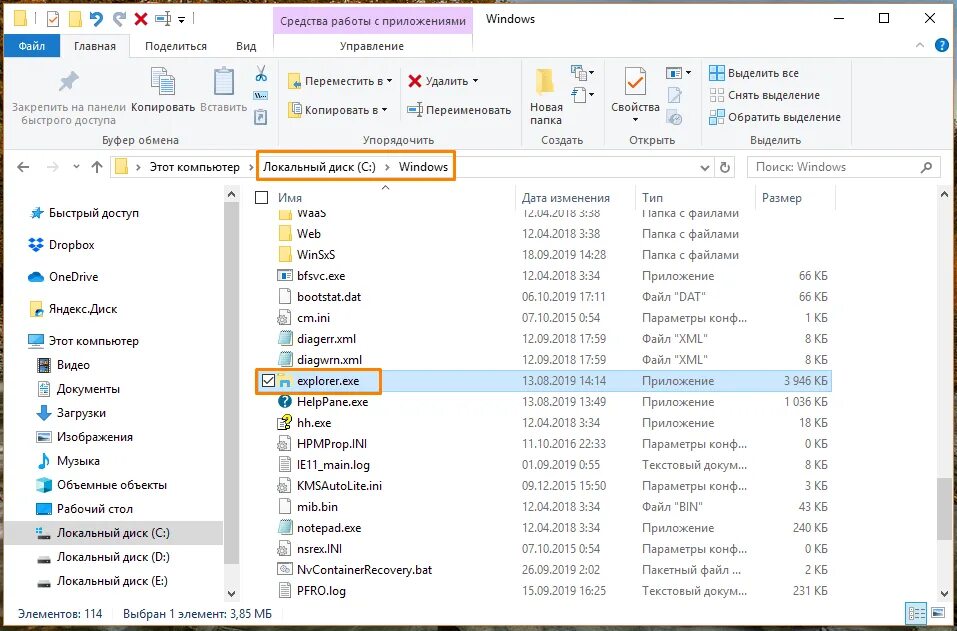957x631 pixels.
Task: Select Быстрый доступ in the navigation pane
Action: (93, 213)
